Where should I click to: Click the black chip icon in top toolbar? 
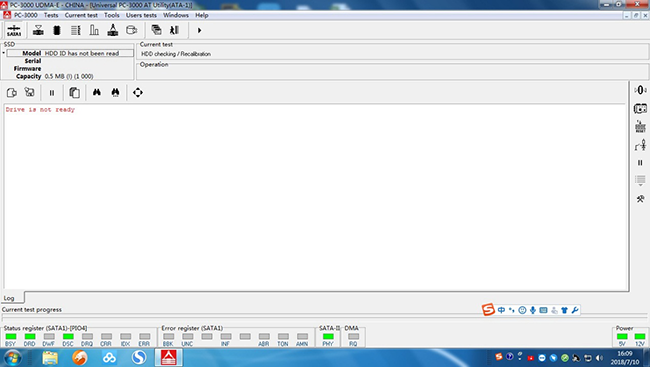(x=57, y=30)
